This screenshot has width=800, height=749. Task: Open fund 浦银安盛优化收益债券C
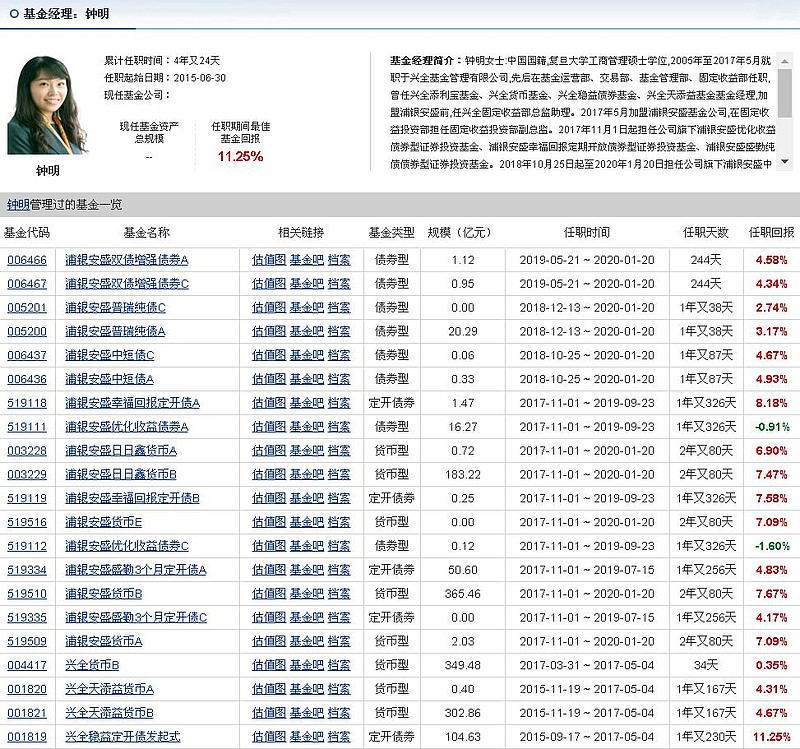tap(127, 546)
